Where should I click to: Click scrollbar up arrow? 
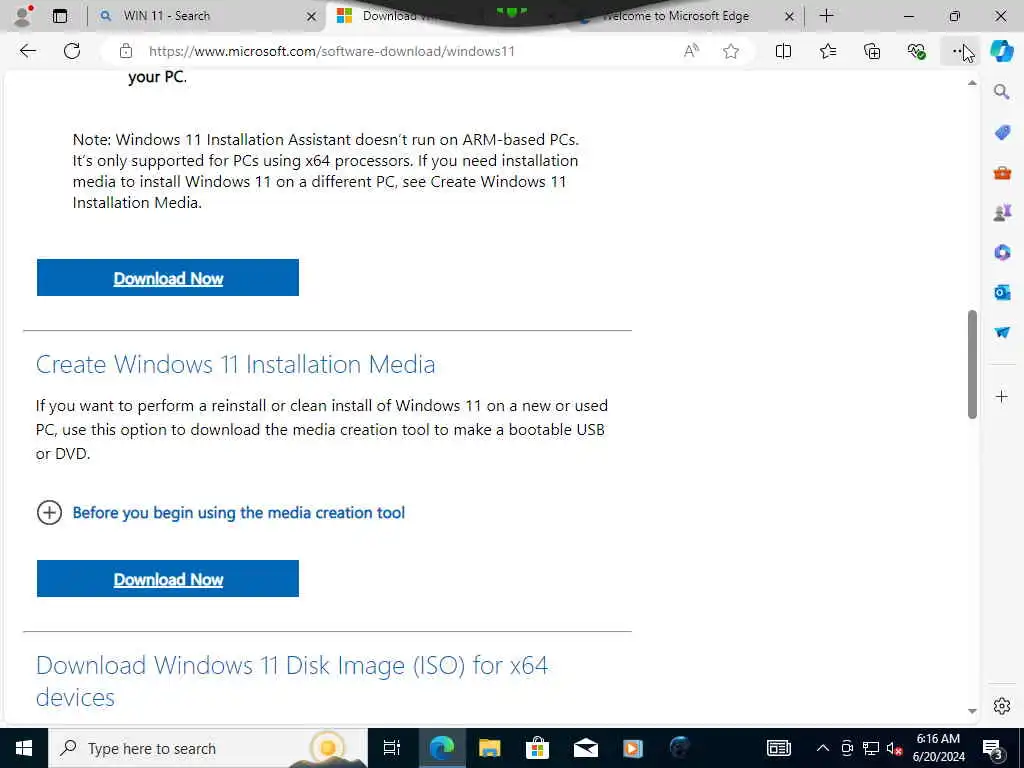tap(972, 83)
